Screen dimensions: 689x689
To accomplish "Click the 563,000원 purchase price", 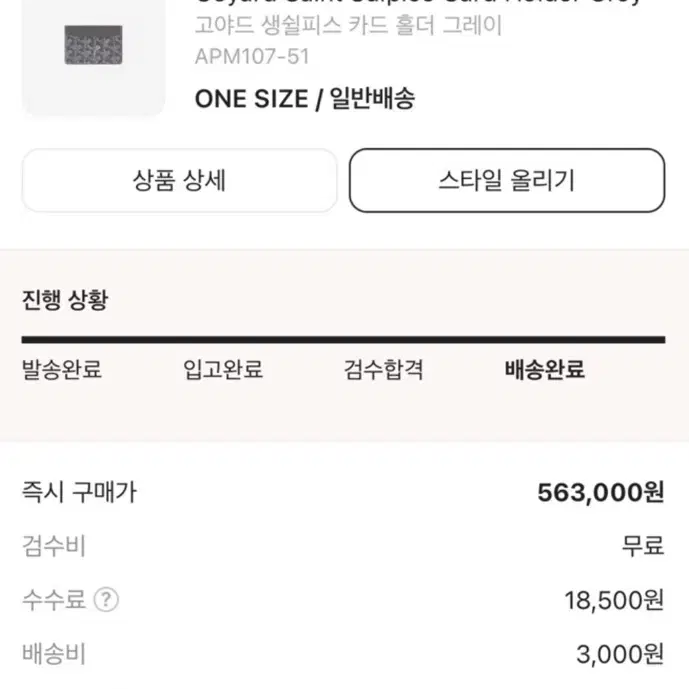I will pos(601,492).
